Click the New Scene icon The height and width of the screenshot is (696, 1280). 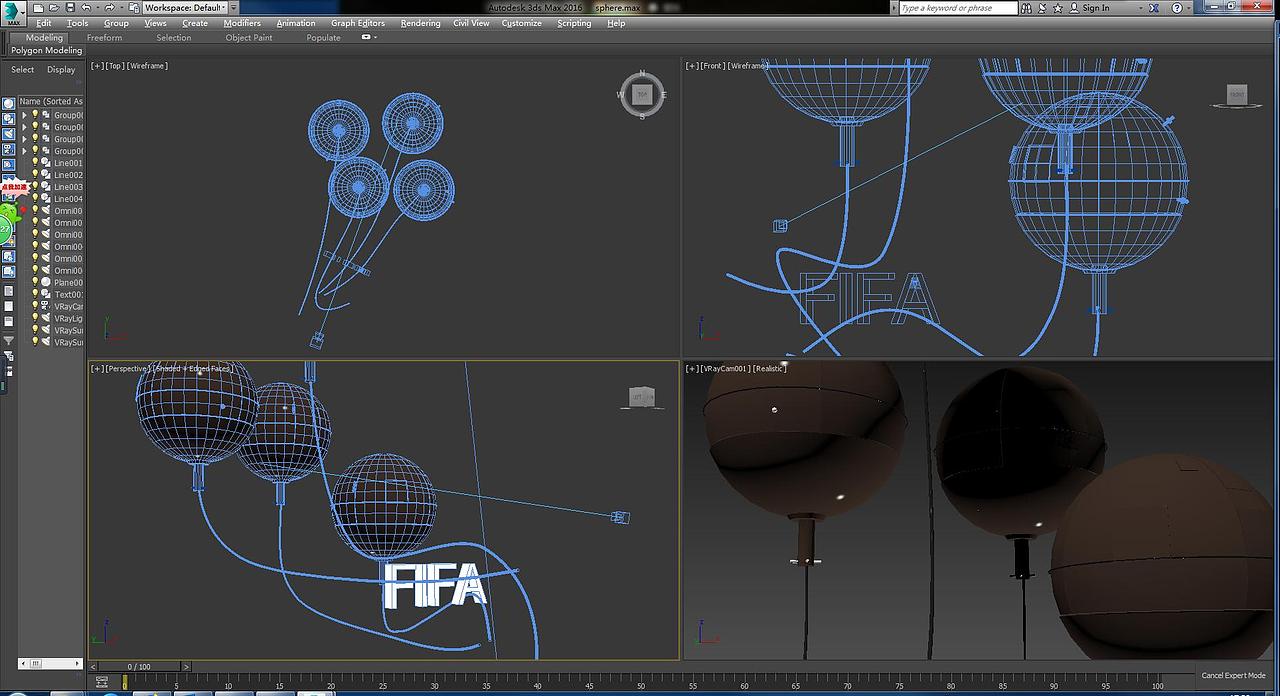pos(38,8)
